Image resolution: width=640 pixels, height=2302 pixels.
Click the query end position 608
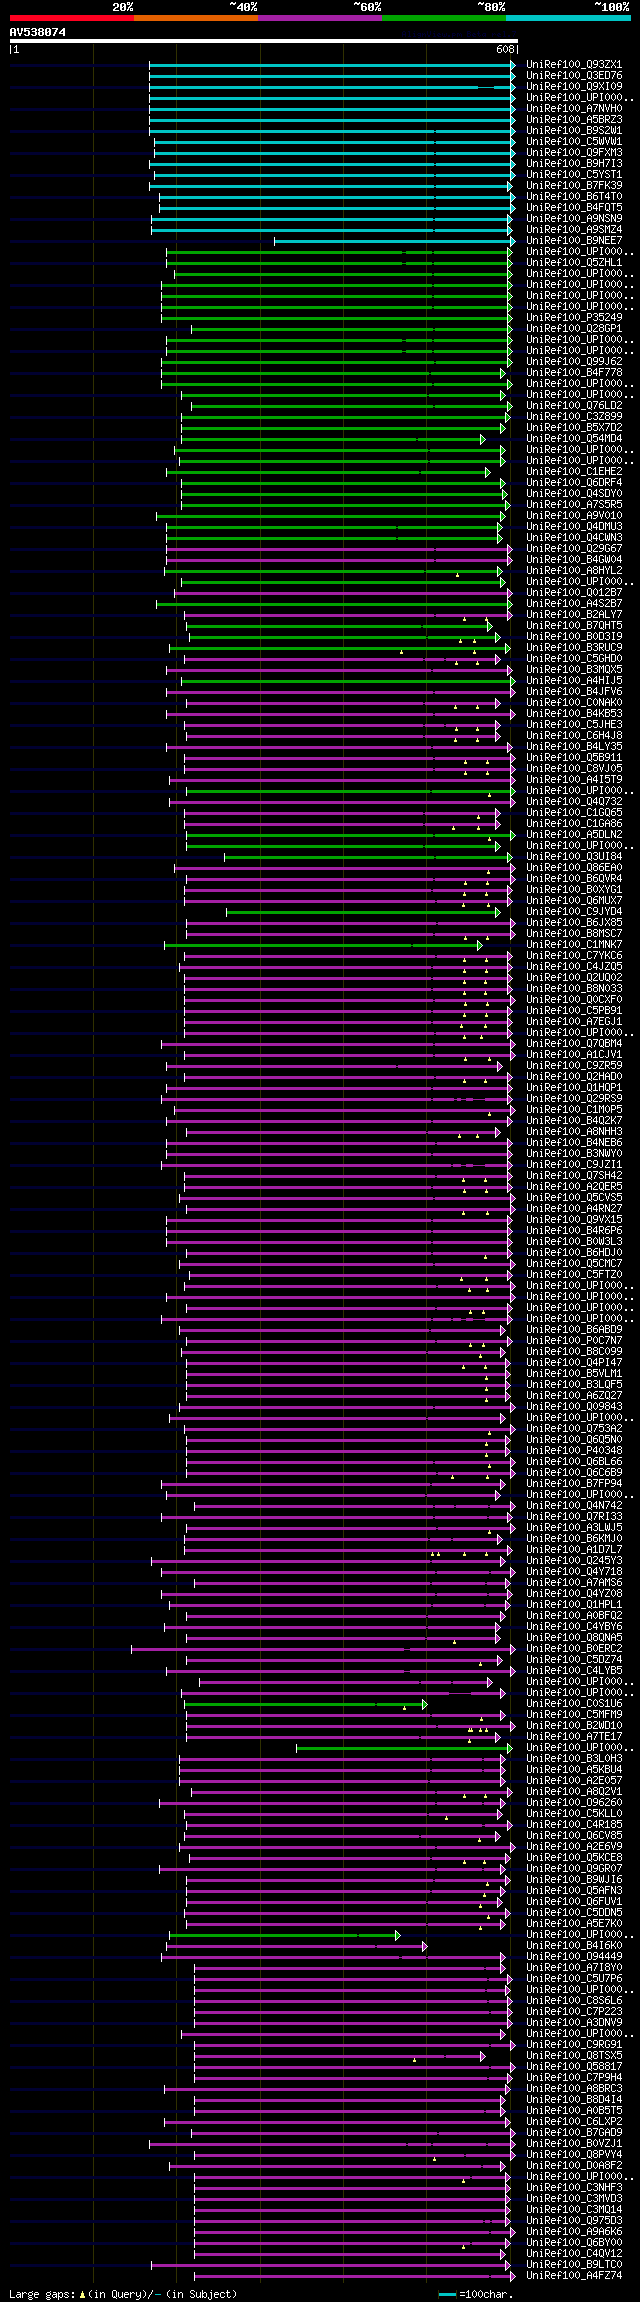click(x=504, y=49)
